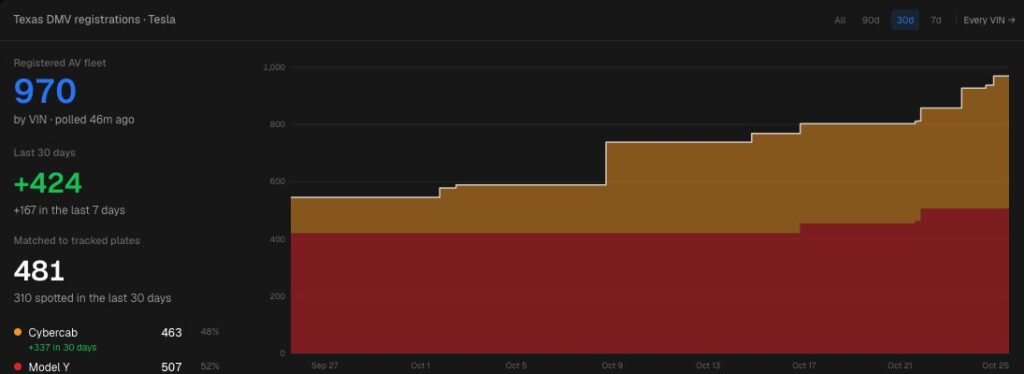Click the Sep 27 x-axis label
1024x374 pixels.
point(324,365)
